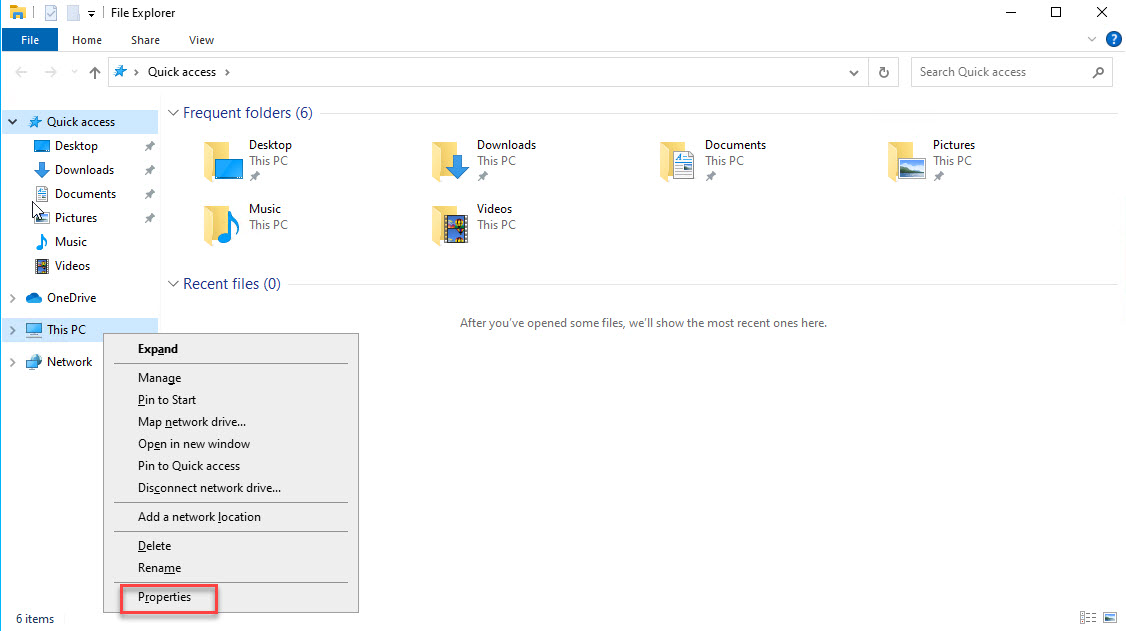This screenshot has height=631, width=1126.
Task: Click the Up arrow navigation icon
Action: (95, 72)
